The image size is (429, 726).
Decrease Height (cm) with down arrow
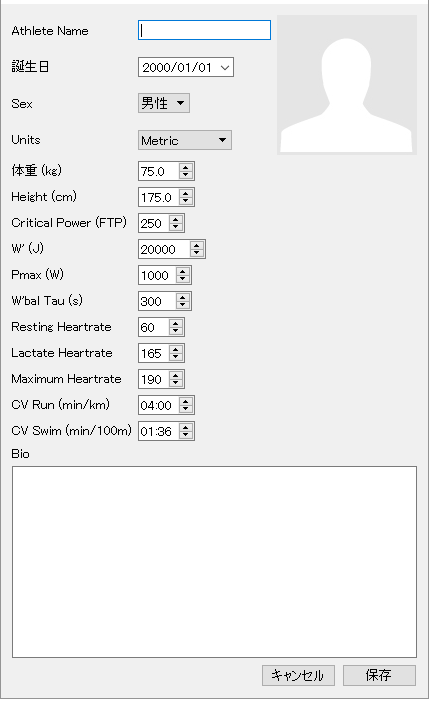click(186, 201)
